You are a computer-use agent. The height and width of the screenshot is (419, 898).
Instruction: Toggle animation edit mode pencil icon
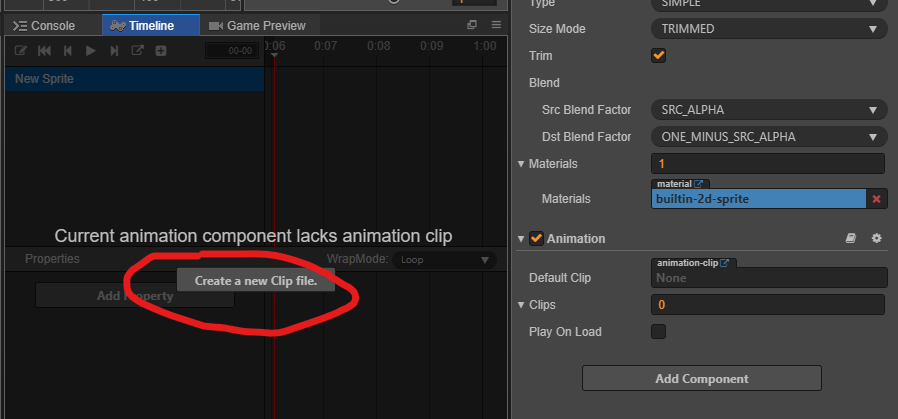pyautogui.click(x=20, y=50)
